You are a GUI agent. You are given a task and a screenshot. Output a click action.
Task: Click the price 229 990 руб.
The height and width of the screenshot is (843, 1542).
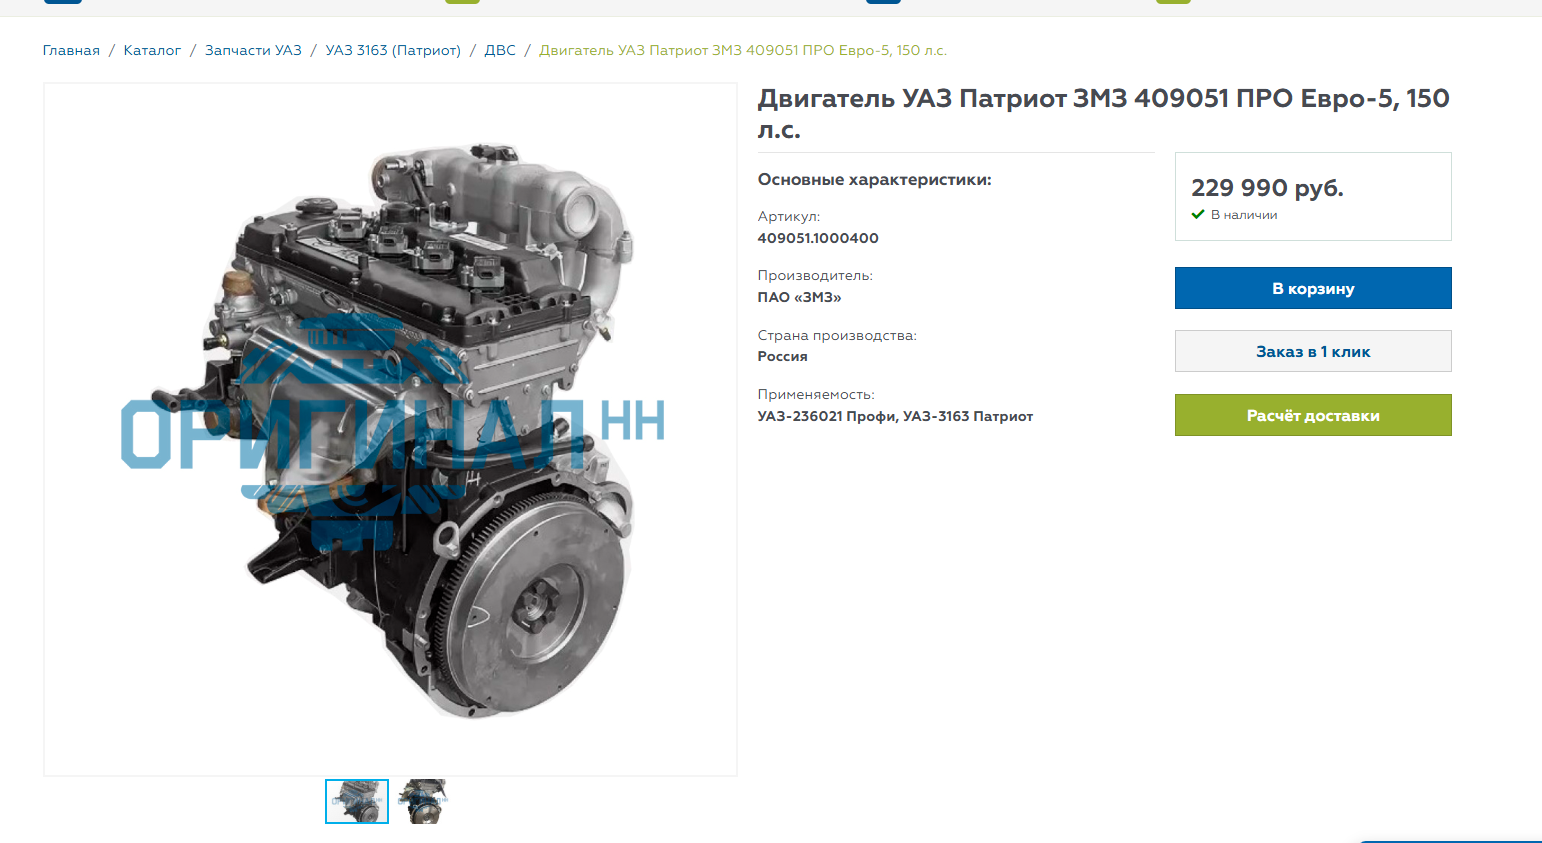tap(1267, 188)
